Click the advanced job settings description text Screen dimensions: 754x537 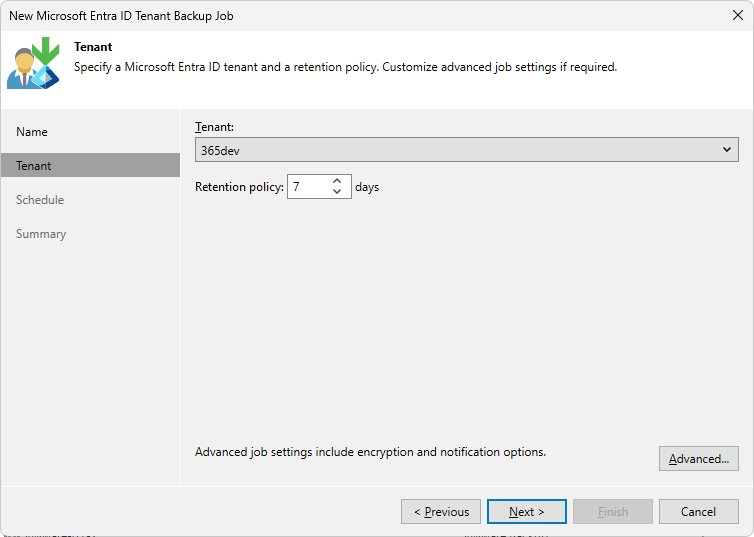(x=370, y=452)
